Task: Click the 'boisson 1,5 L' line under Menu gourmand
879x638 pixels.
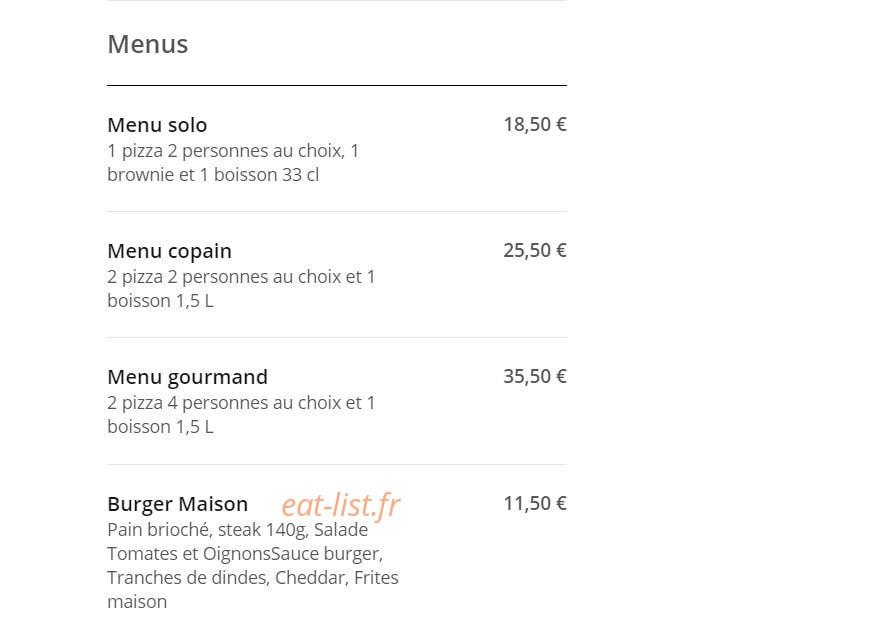Action: (160, 427)
